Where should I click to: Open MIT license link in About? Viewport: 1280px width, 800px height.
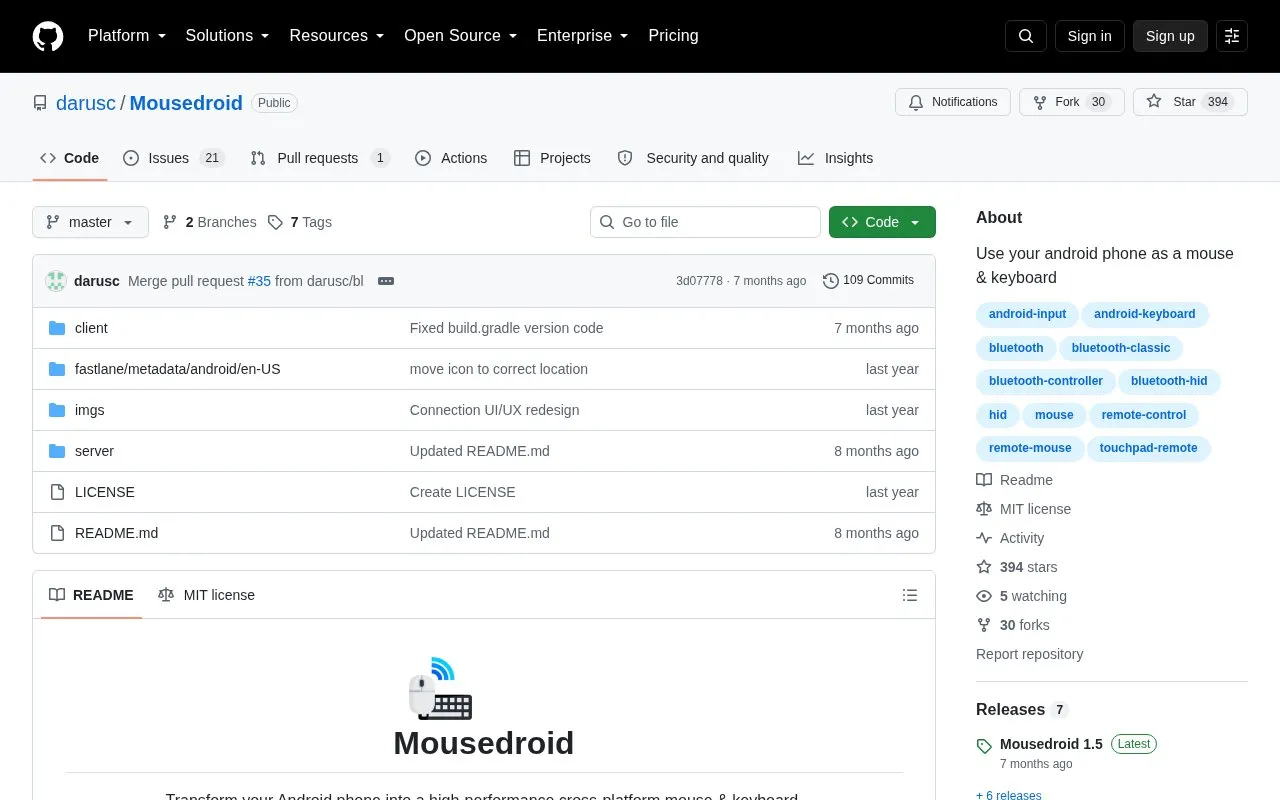pos(1023,509)
